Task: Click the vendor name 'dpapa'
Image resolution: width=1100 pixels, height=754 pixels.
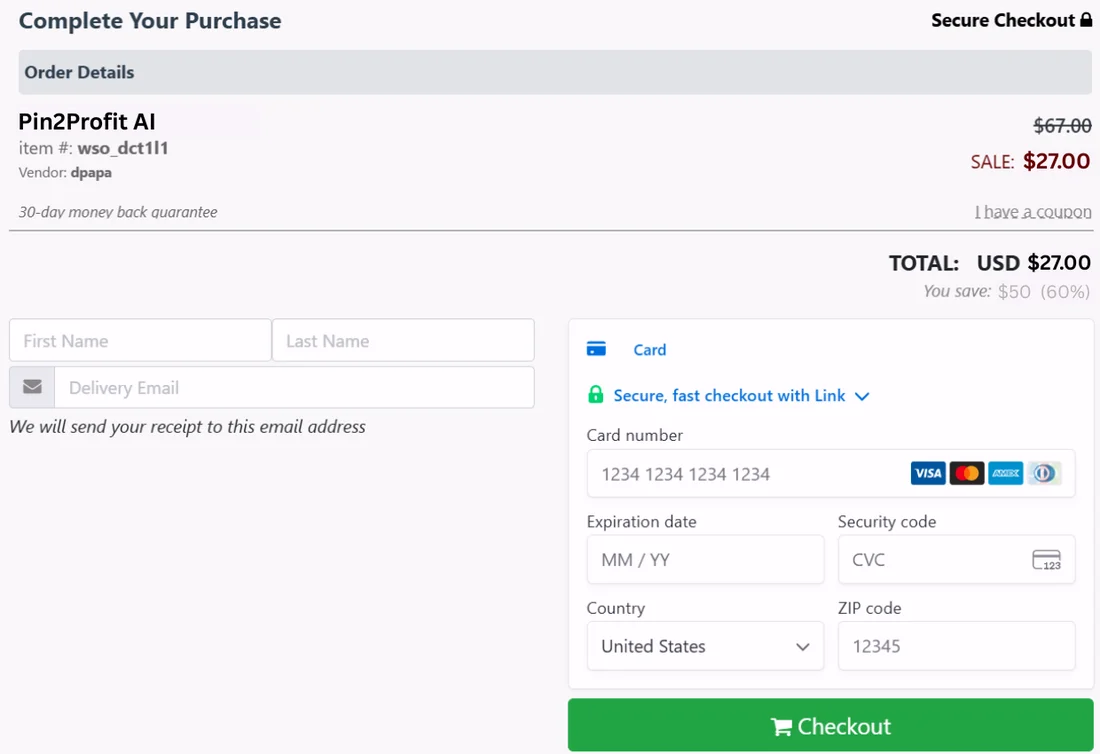Action: tap(91, 173)
